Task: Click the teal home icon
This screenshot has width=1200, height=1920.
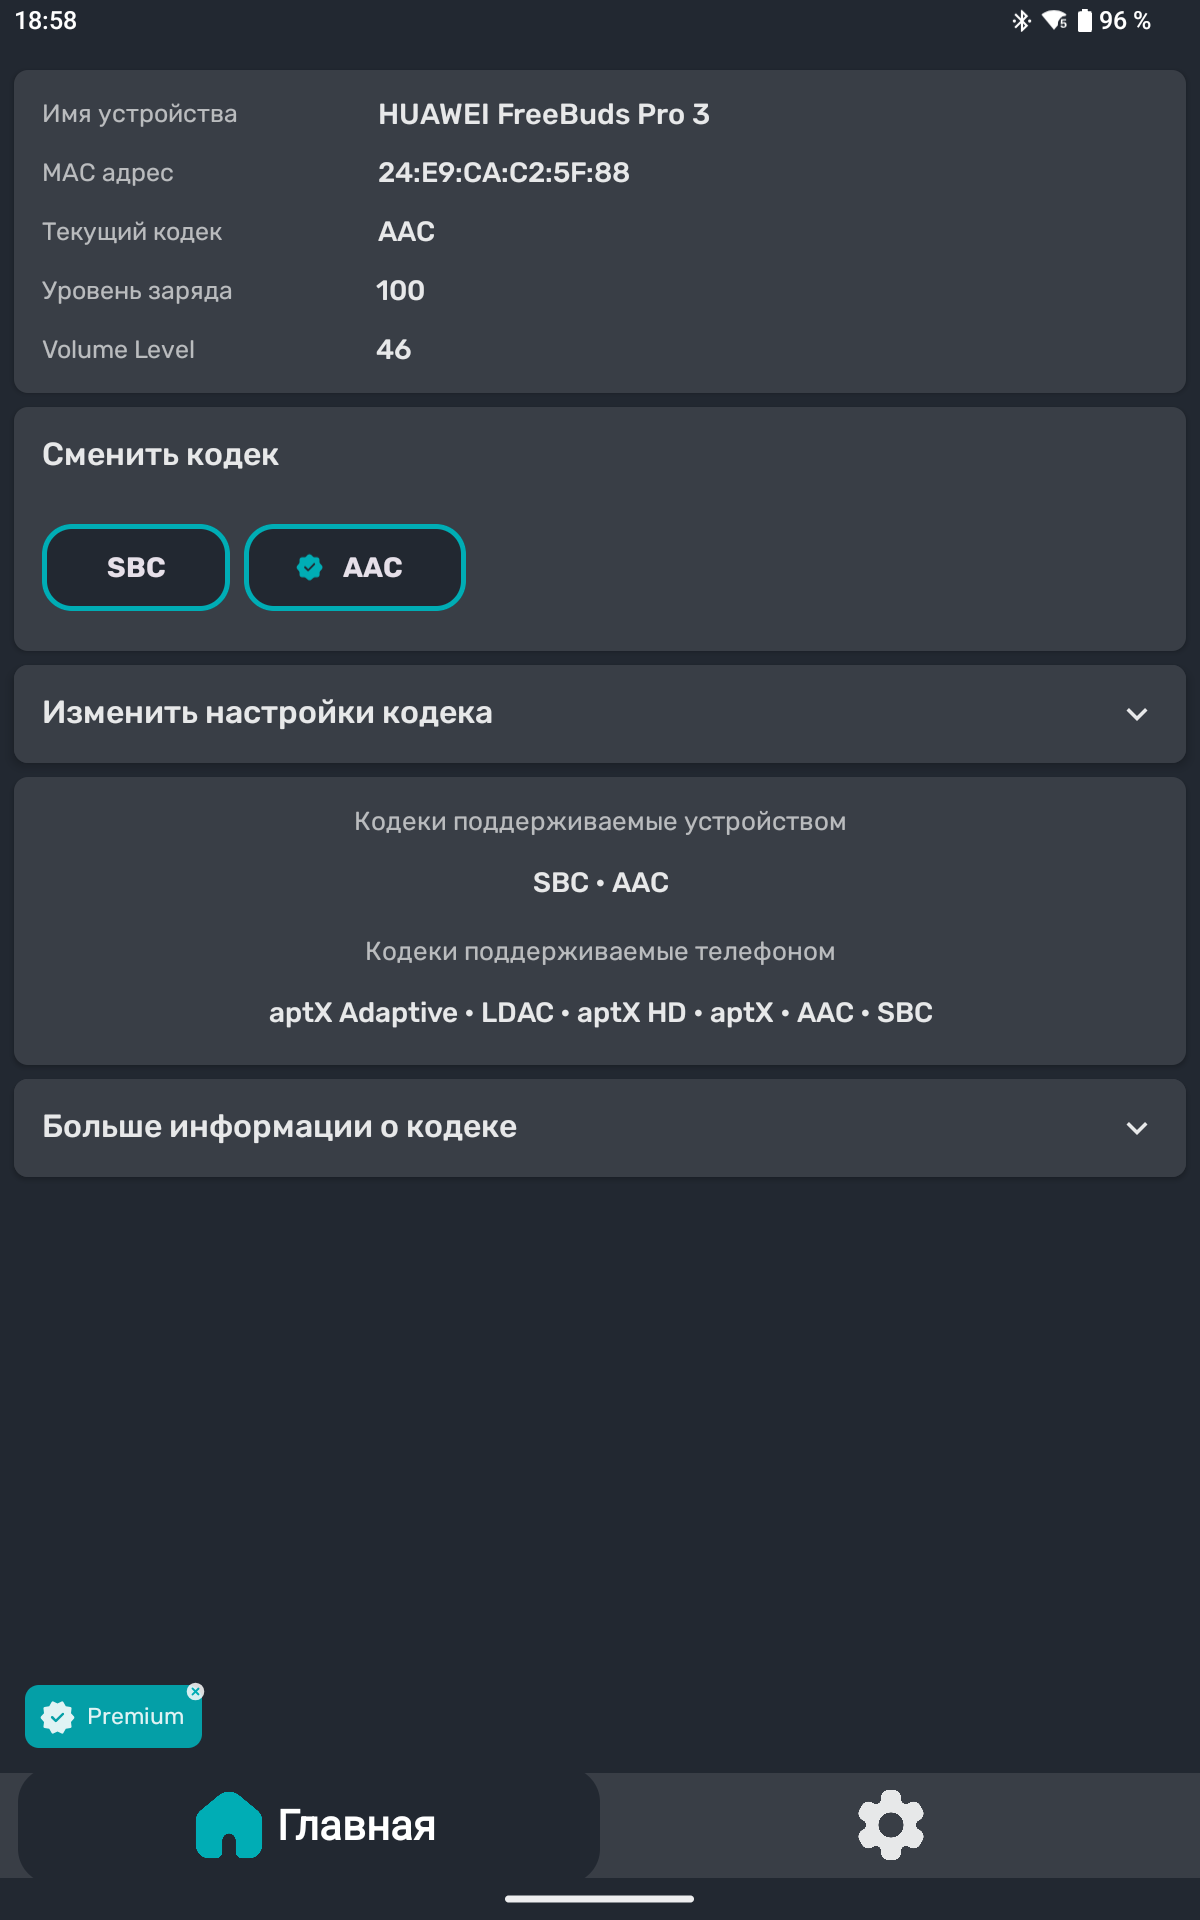Action: pyautogui.click(x=229, y=1825)
